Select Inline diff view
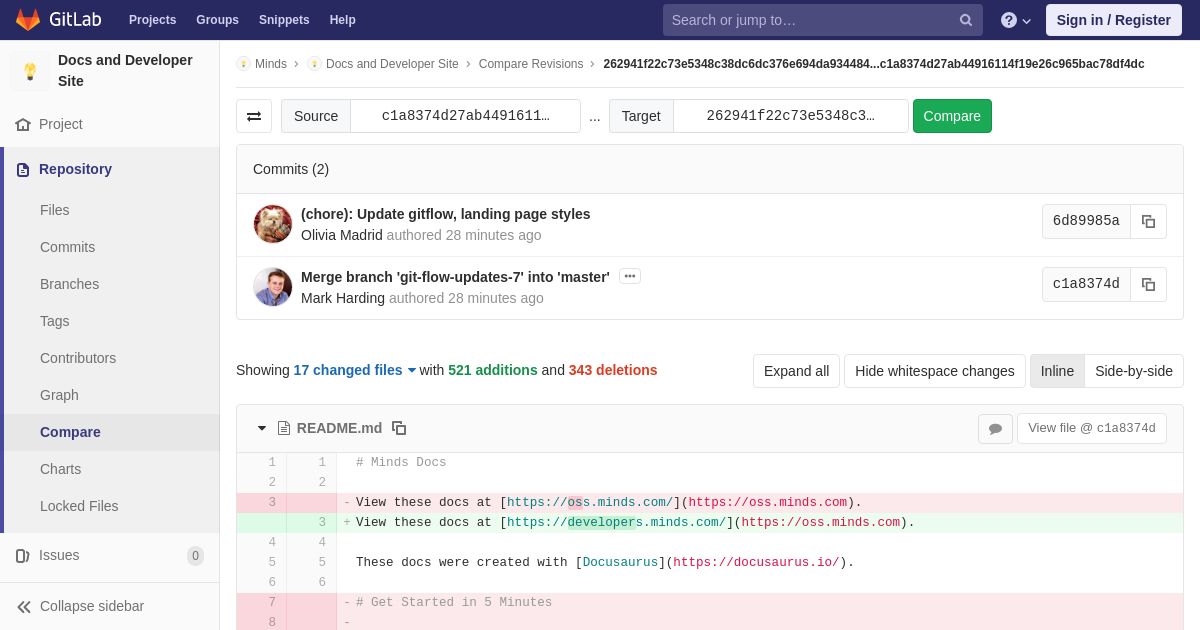The image size is (1200, 630). [x=1057, y=371]
